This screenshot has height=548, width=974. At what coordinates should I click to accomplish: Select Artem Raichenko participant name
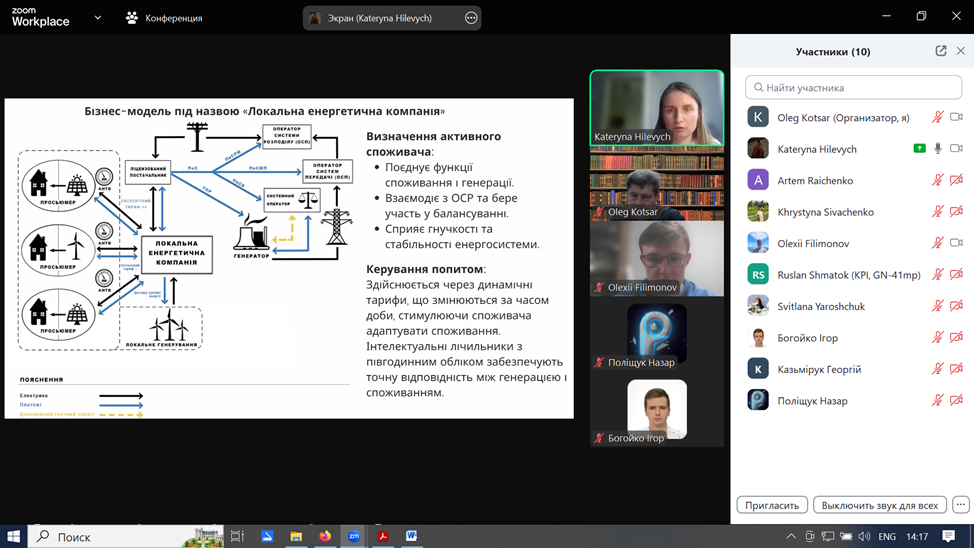coord(815,181)
